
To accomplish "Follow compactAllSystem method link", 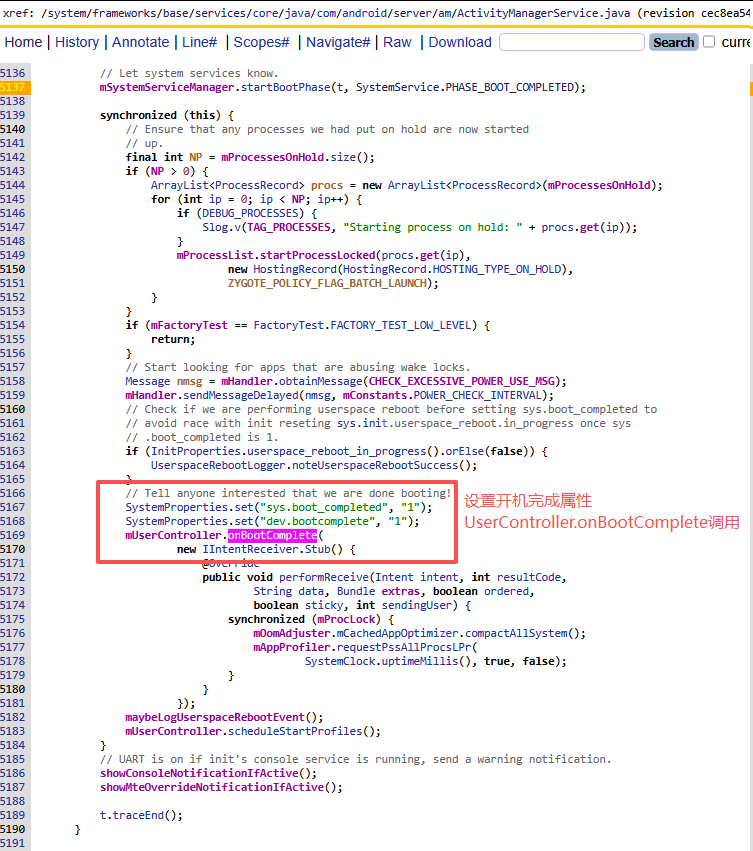I will (516, 633).
